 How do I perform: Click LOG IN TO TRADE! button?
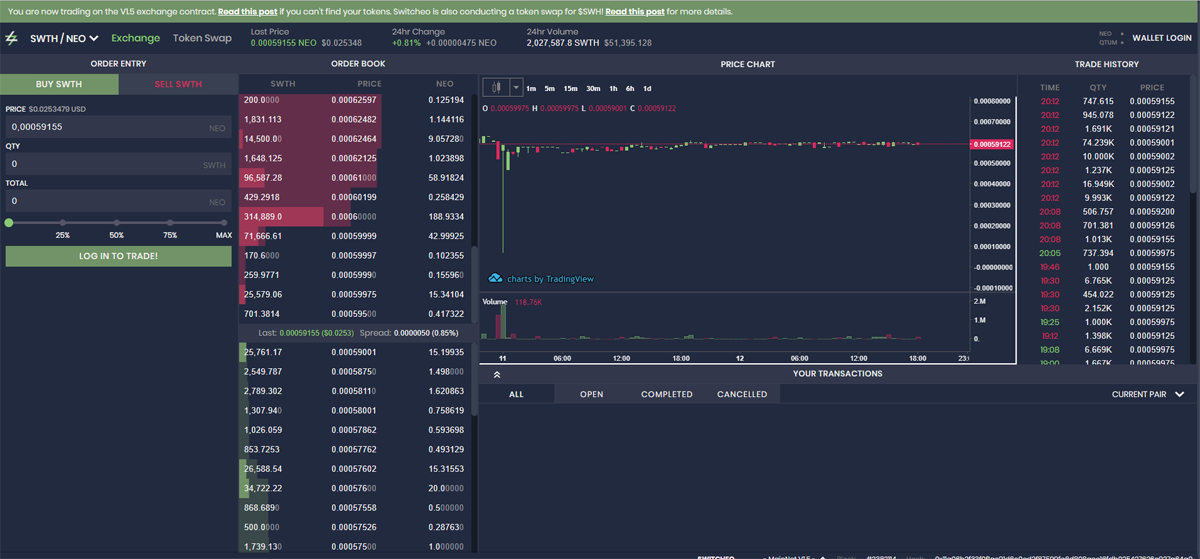pos(118,256)
